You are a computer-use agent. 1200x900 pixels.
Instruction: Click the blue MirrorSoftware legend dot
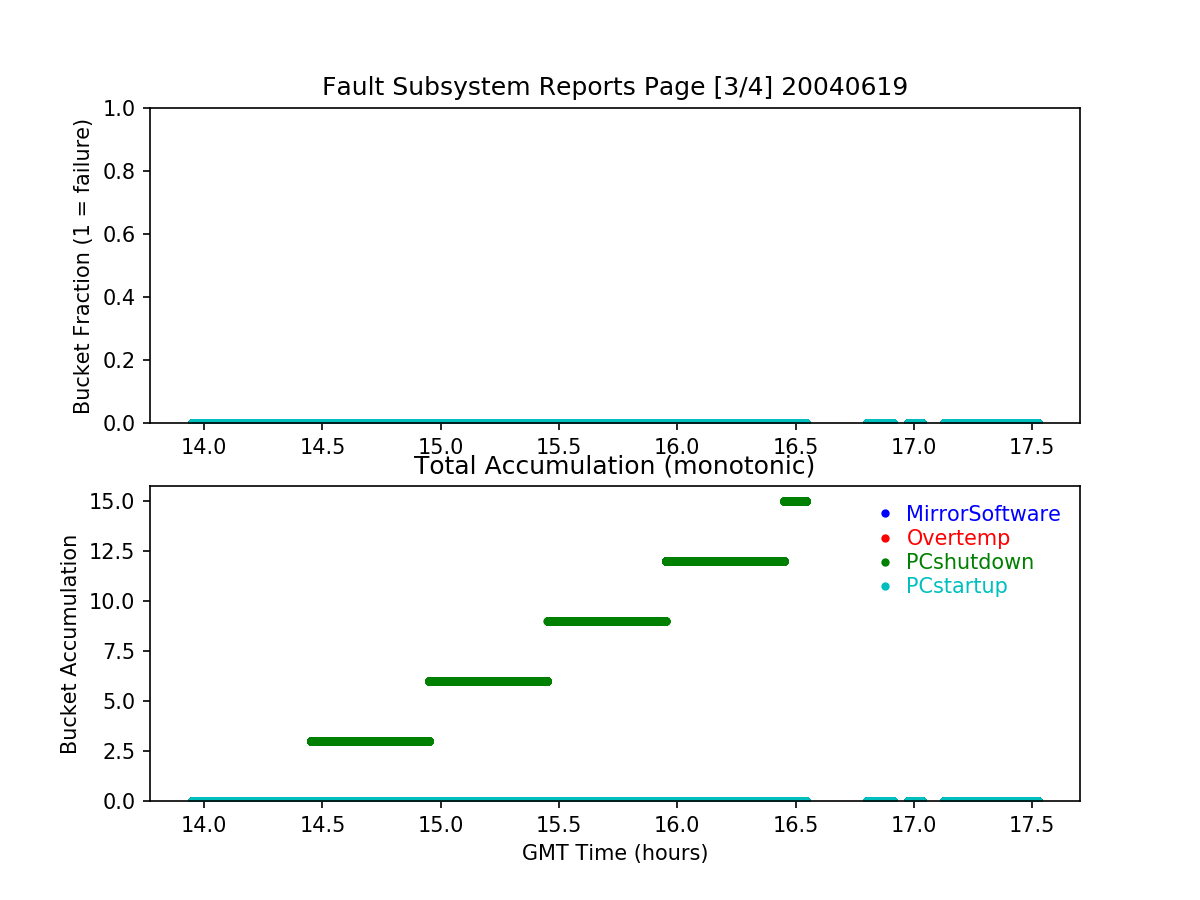click(884, 514)
